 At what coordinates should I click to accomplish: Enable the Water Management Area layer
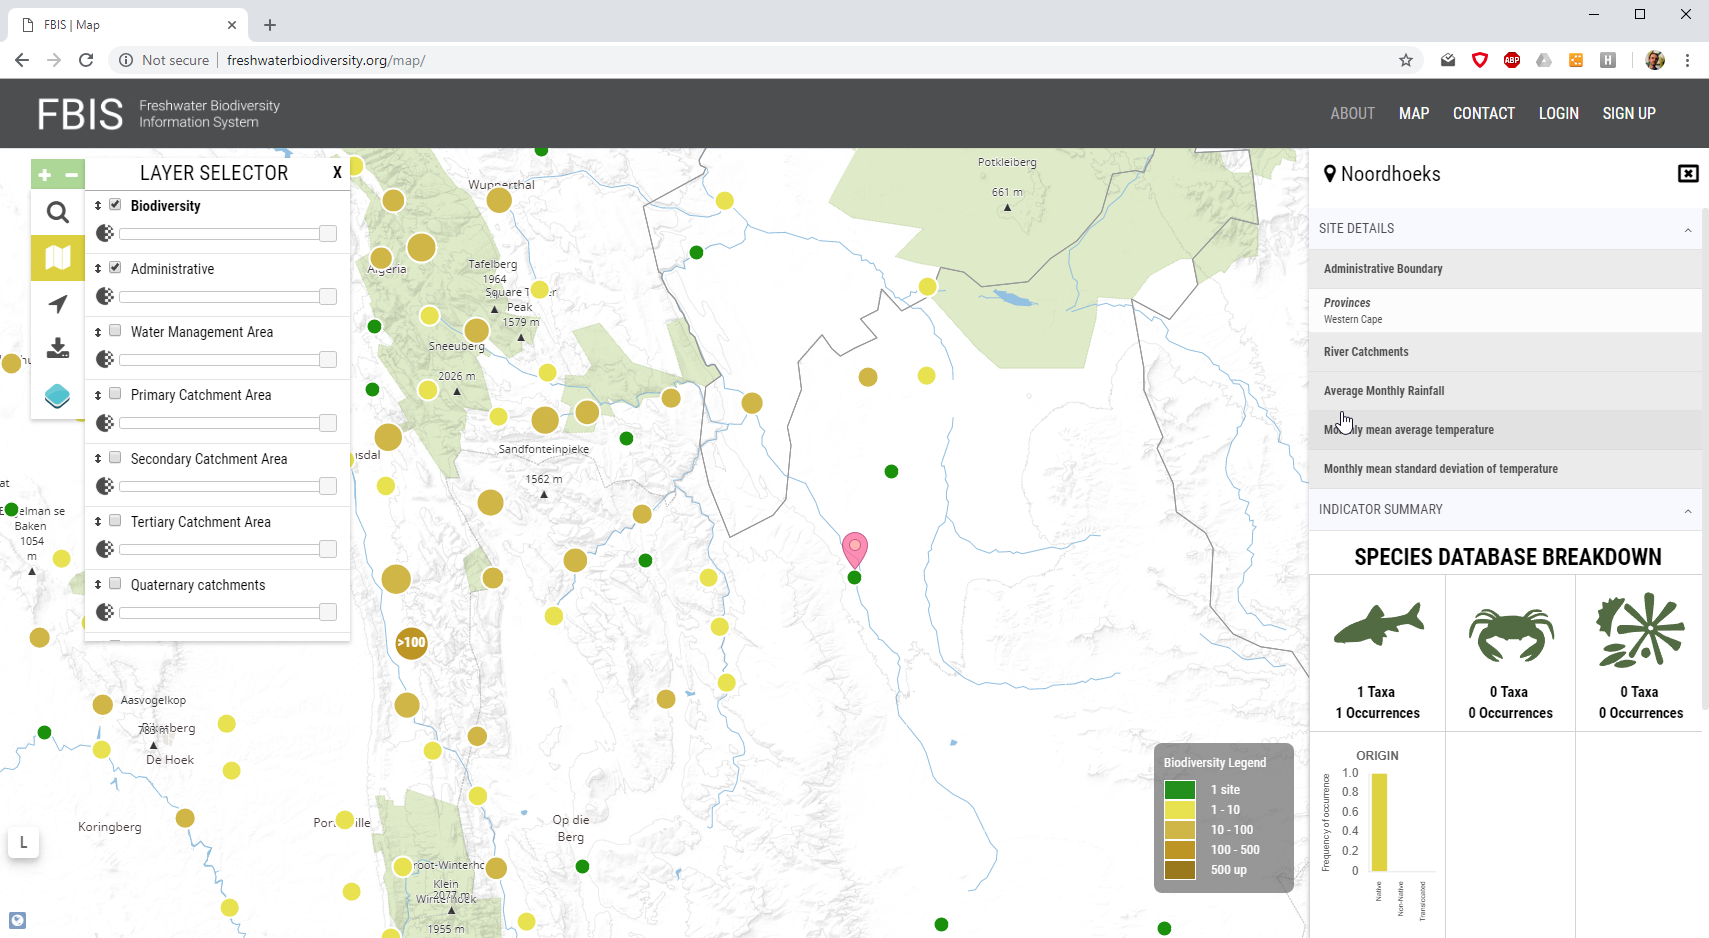[x=116, y=330]
